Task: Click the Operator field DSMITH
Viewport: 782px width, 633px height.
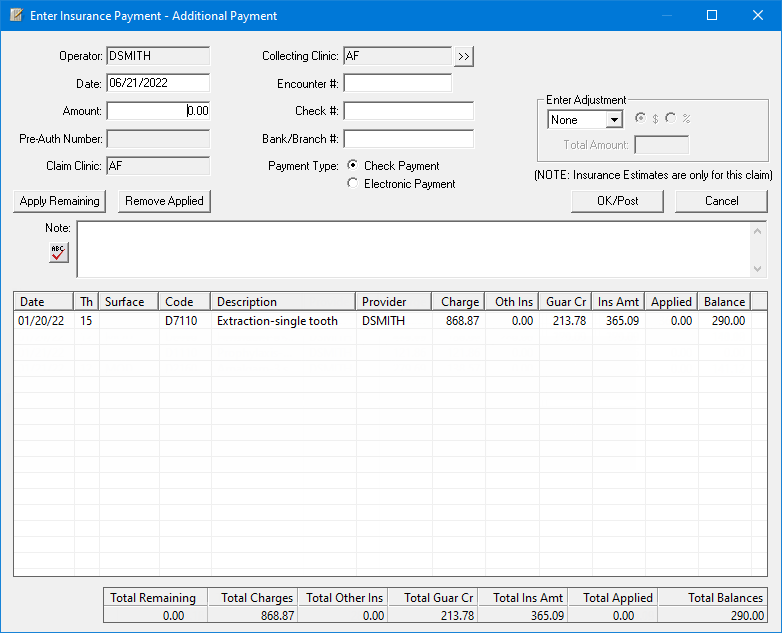Action: point(158,56)
